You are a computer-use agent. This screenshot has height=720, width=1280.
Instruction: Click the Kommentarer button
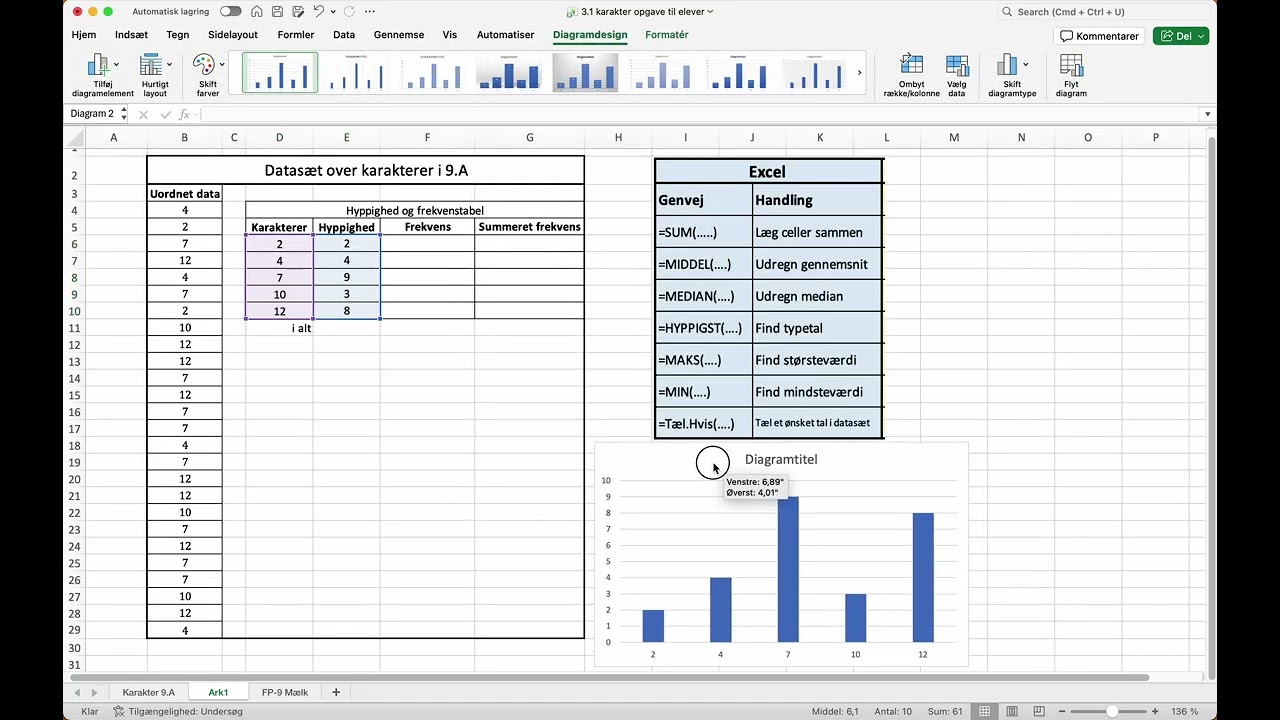(1100, 36)
